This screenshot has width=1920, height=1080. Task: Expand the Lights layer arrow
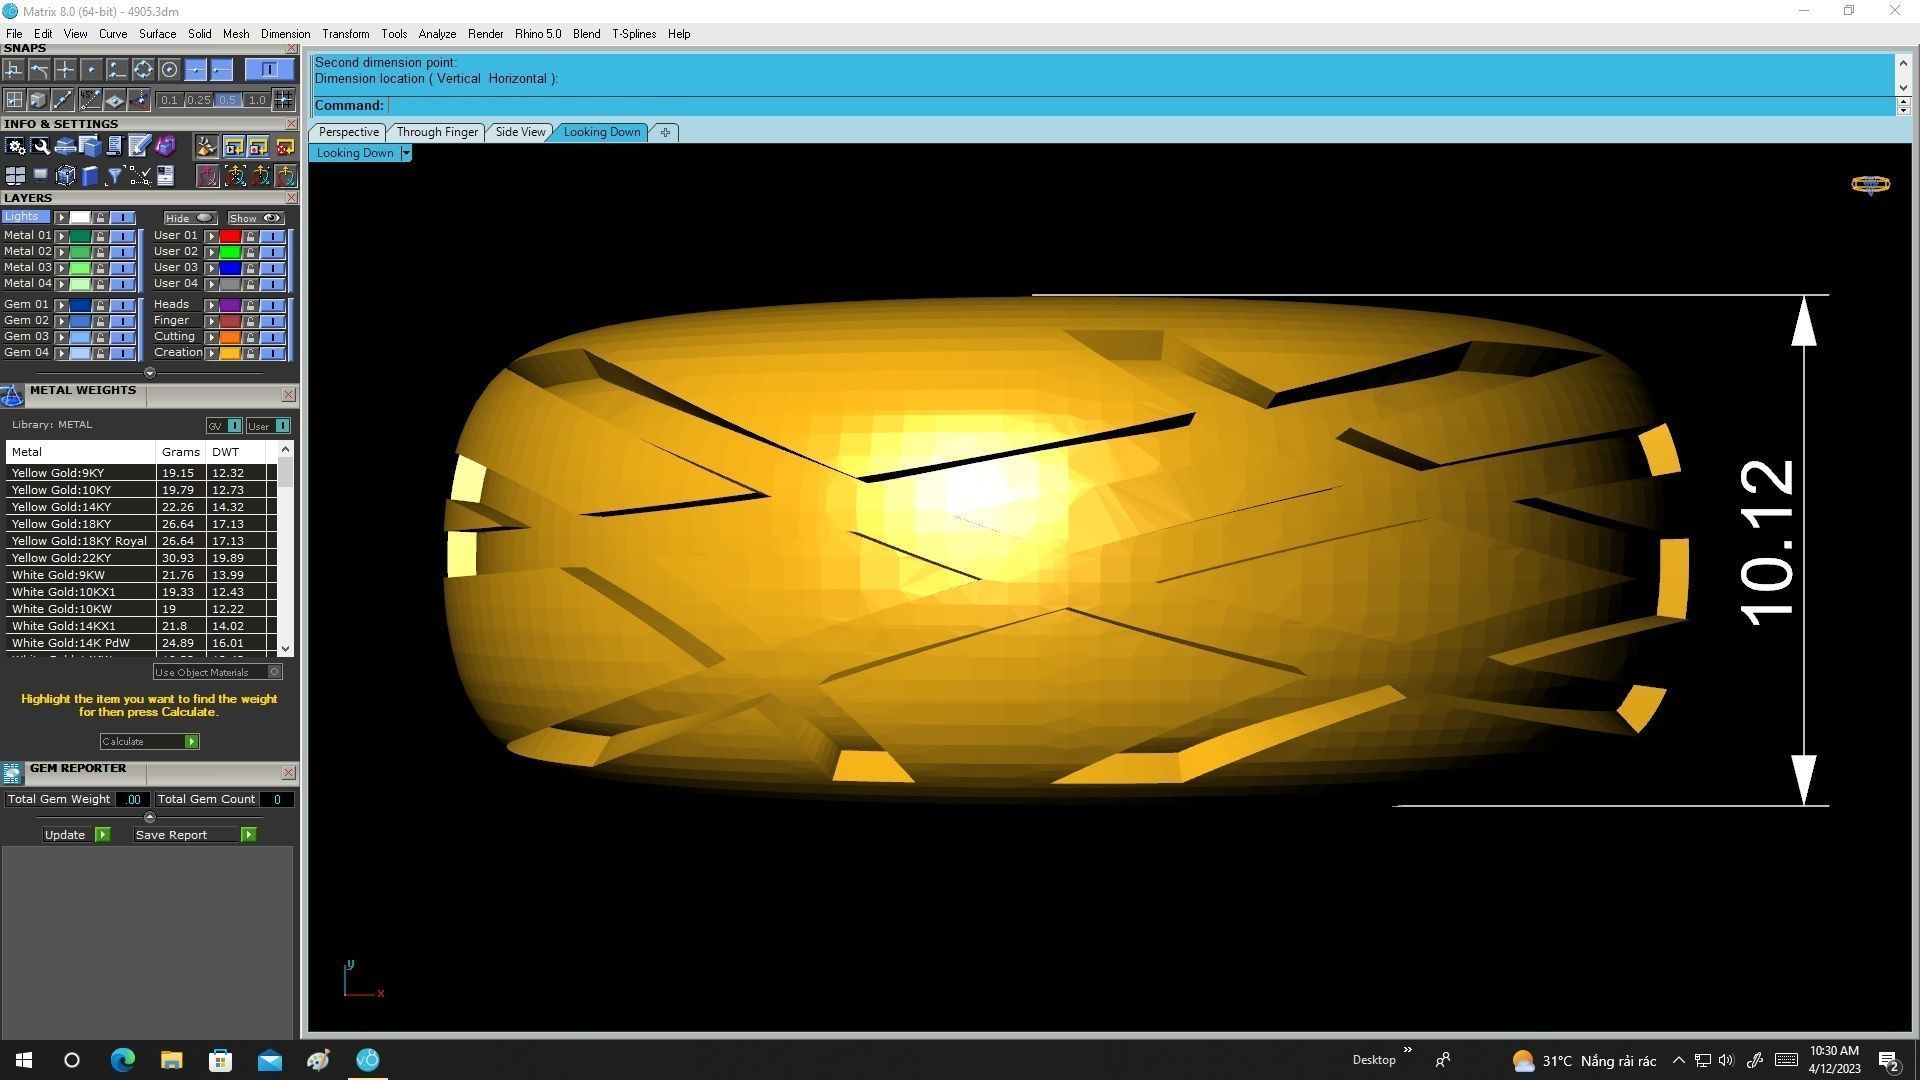click(61, 217)
